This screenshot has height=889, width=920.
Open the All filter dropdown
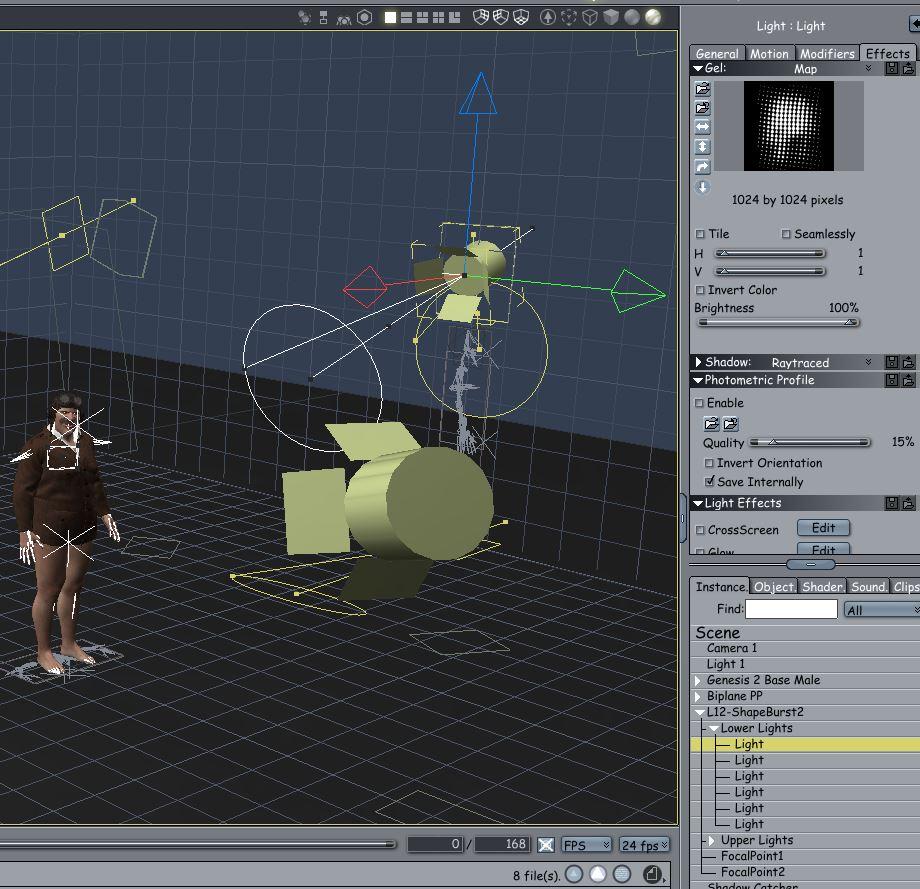[881, 610]
